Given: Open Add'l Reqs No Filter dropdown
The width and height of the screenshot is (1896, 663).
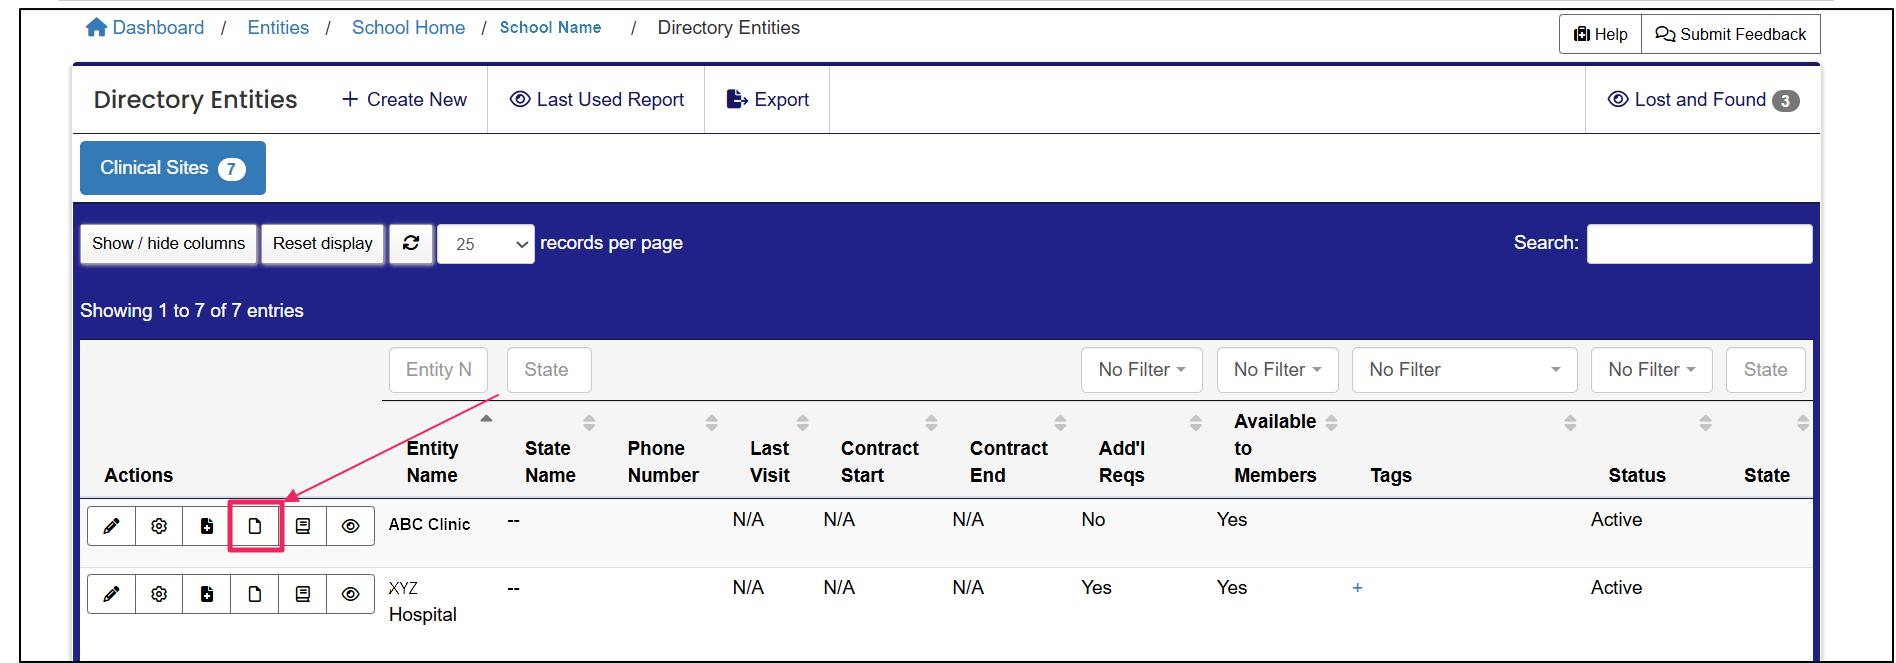Looking at the screenshot, I should pos(1142,370).
